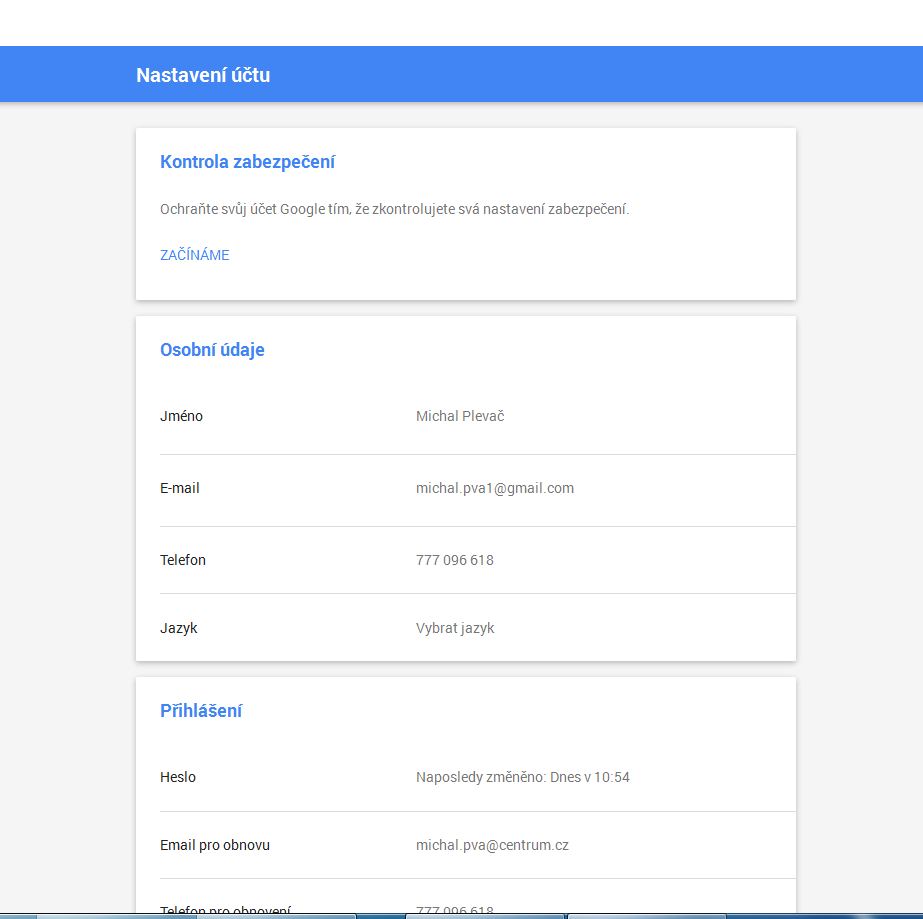Click the michal.pva1@gmail.com address

tap(494, 488)
